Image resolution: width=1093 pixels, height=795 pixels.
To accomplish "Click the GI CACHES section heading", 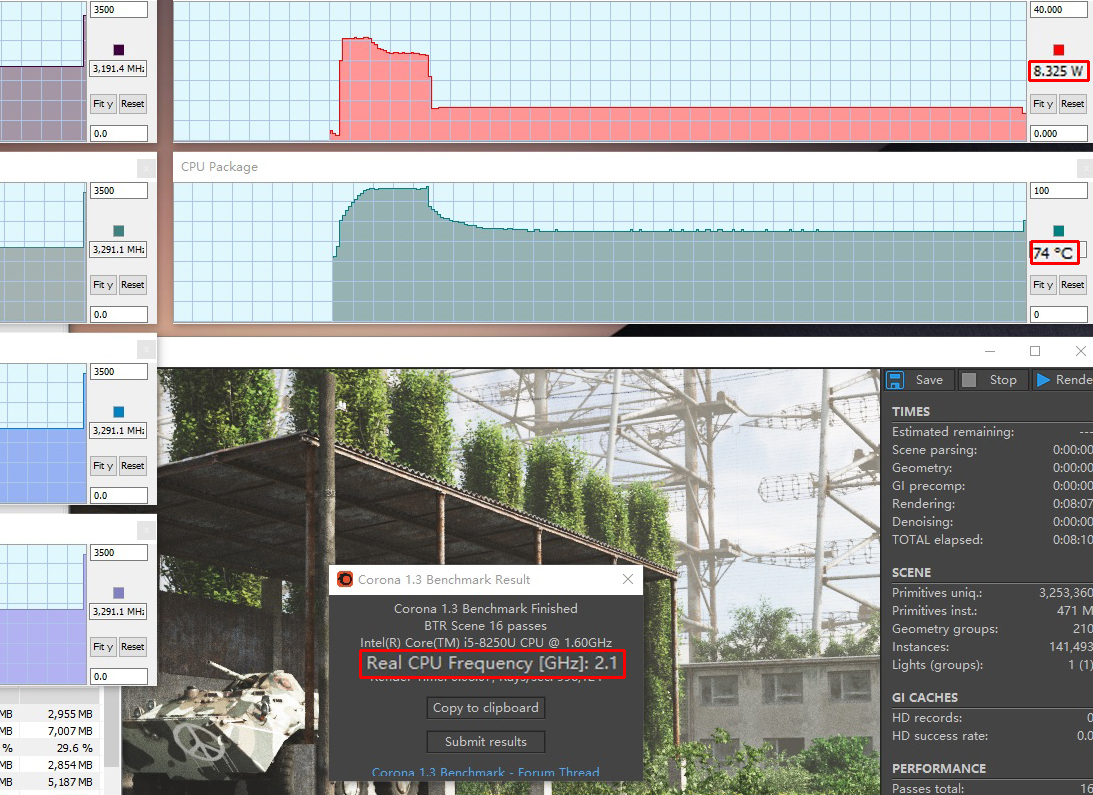I will pos(925,697).
